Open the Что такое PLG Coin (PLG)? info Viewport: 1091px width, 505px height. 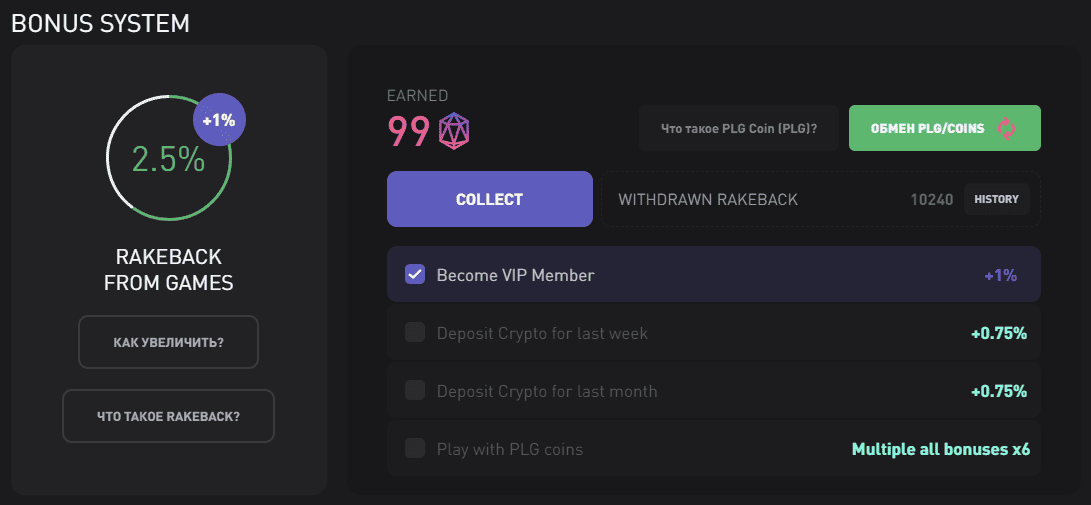tap(739, 128)
